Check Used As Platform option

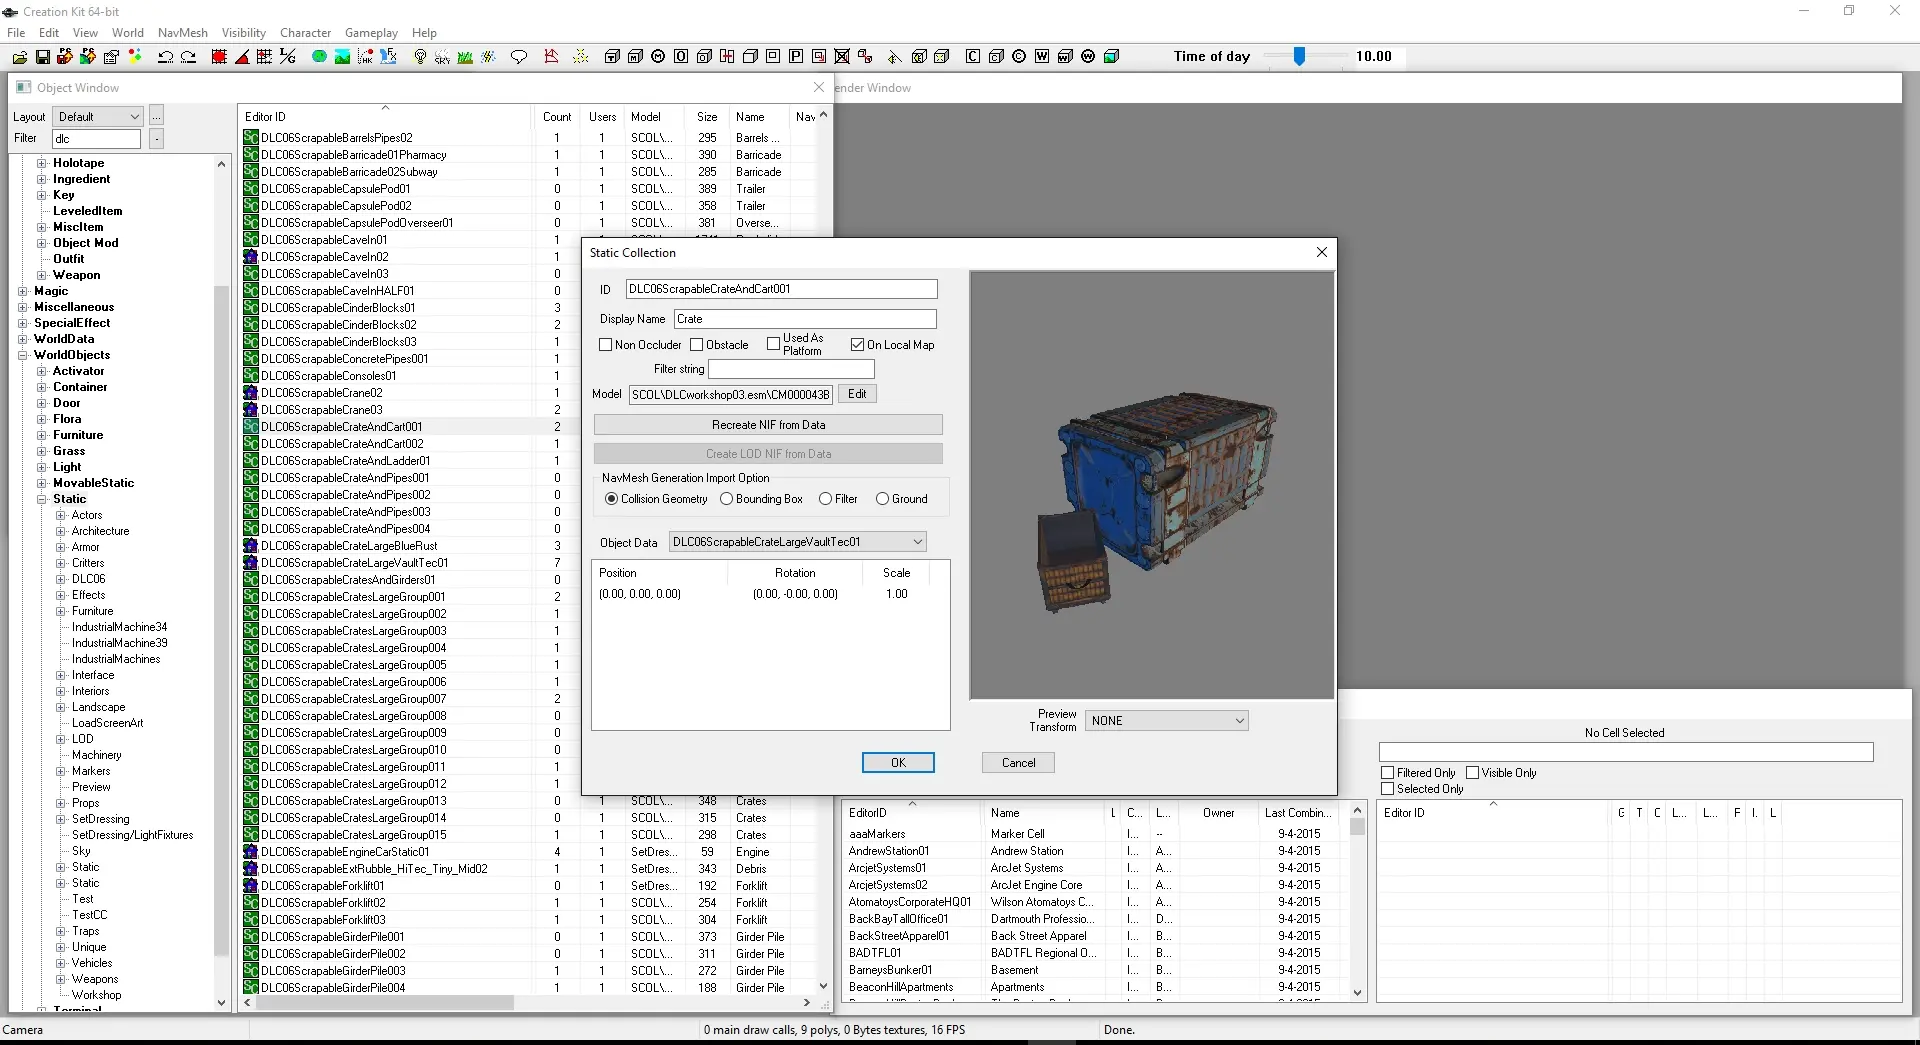[774, 344]
